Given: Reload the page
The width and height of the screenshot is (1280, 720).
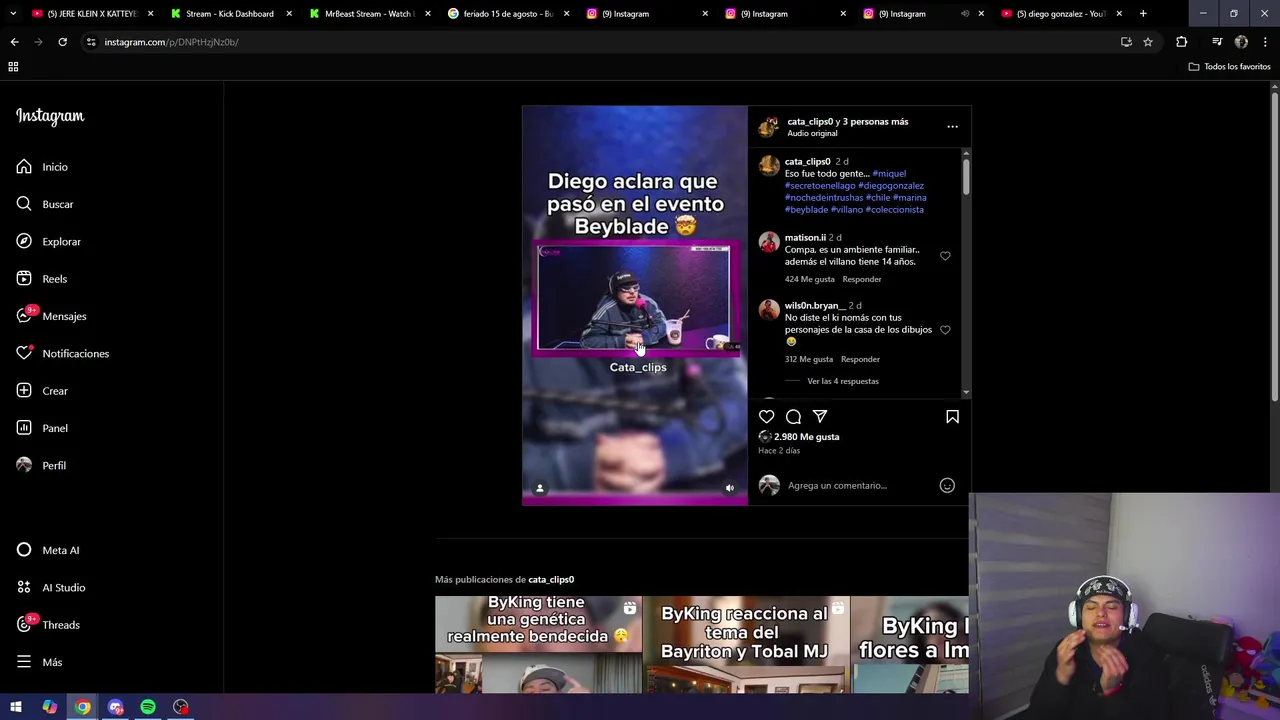Looking at the screenshot, I should (62, 42).
